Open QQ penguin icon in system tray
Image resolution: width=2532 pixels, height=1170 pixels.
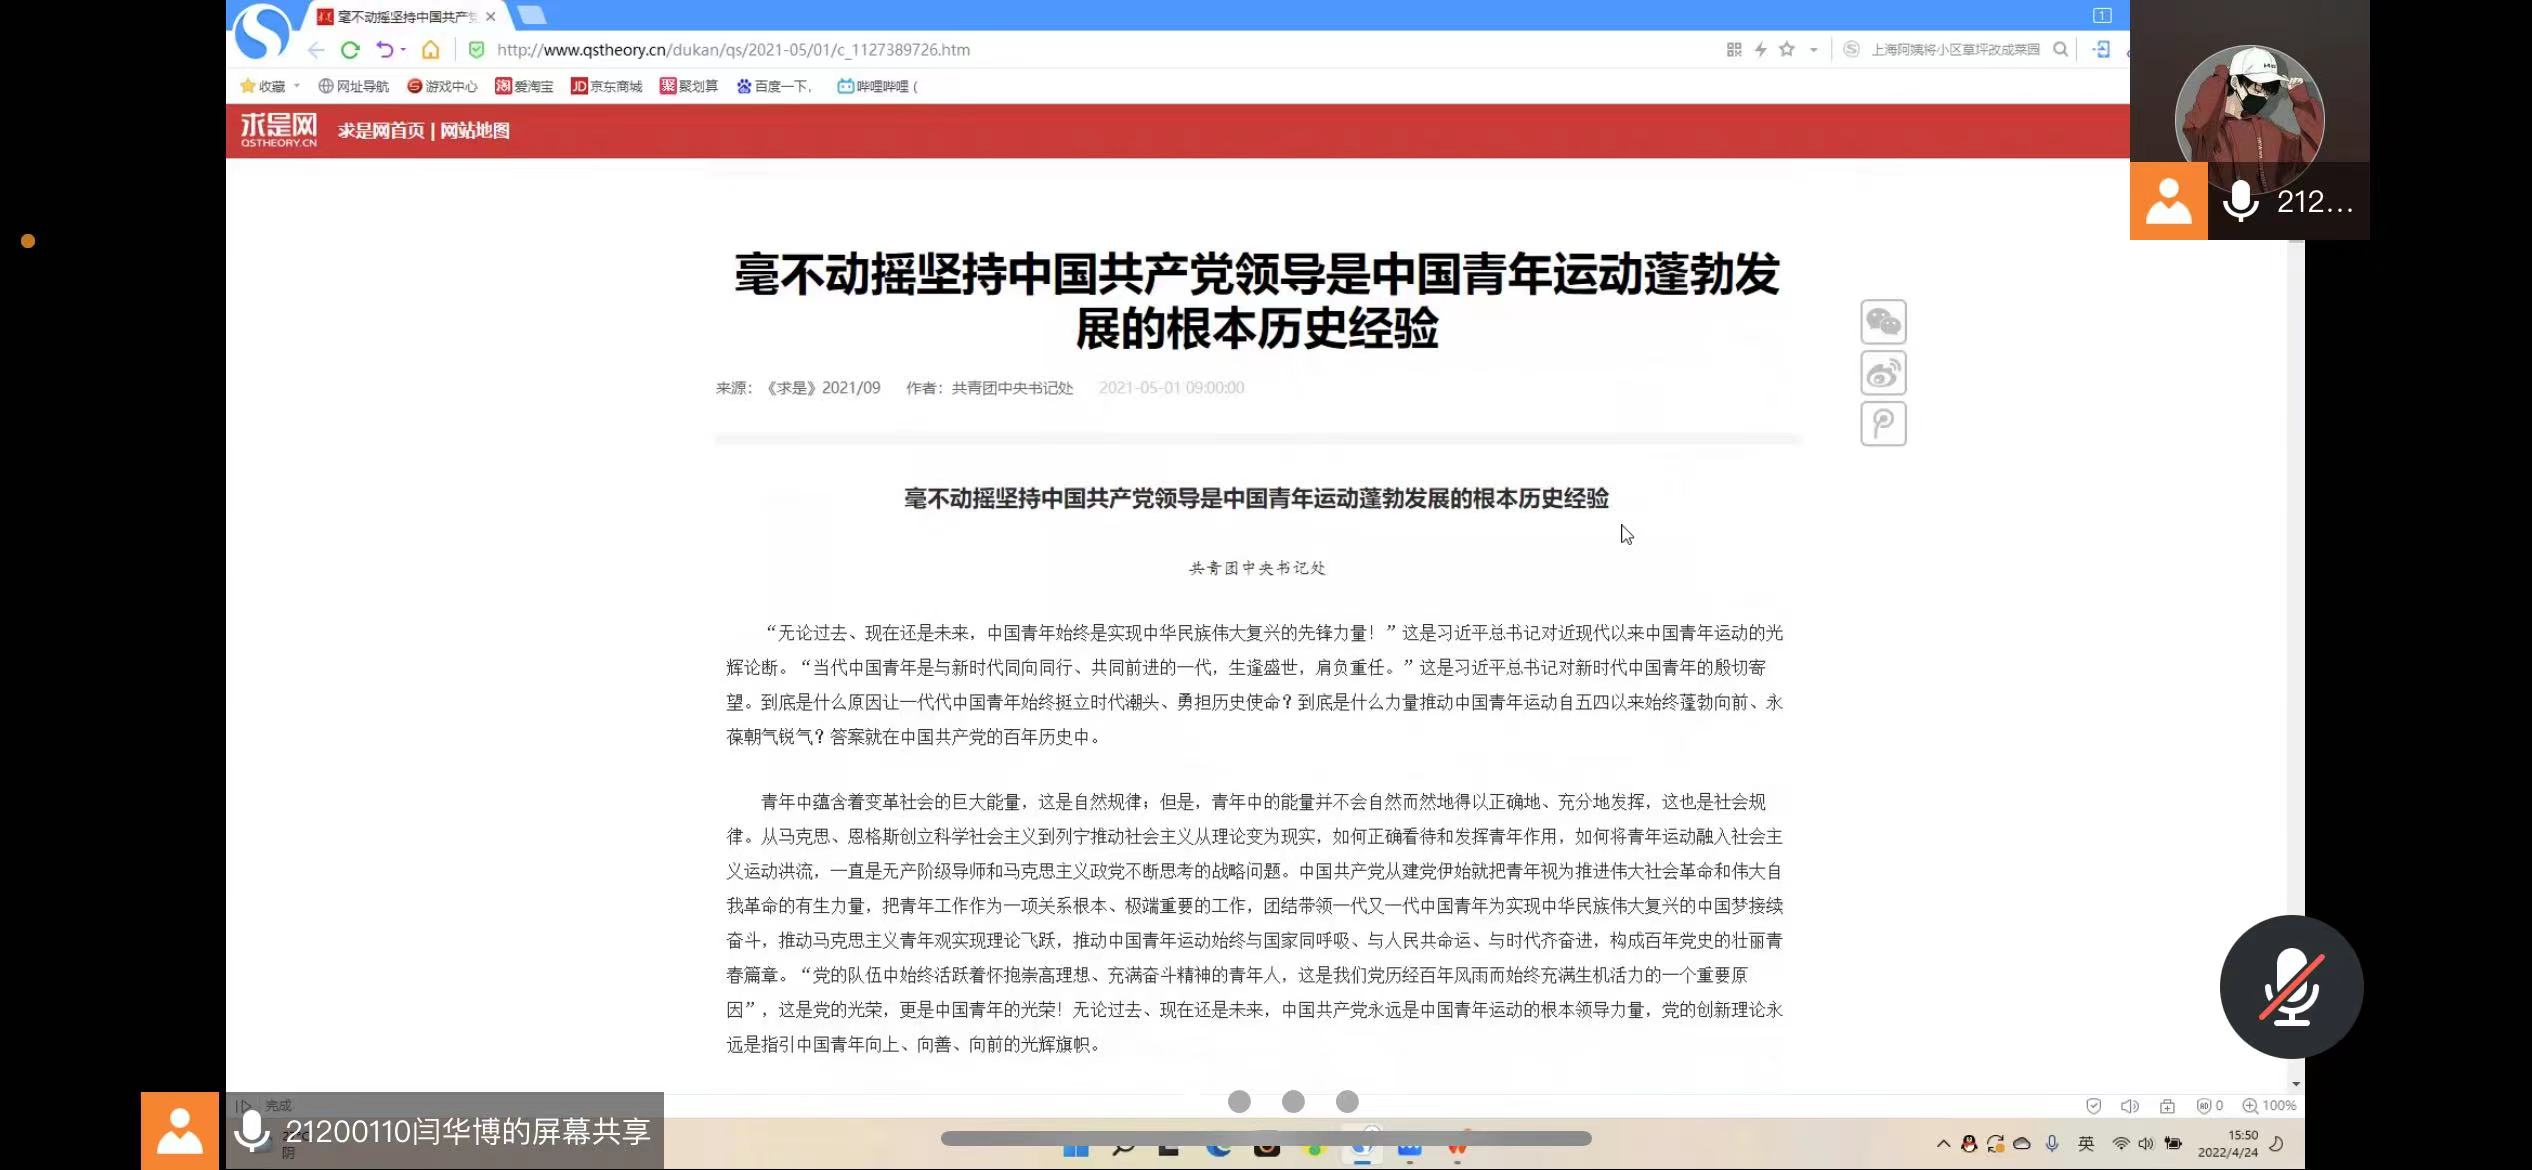click(1969, 1144)
